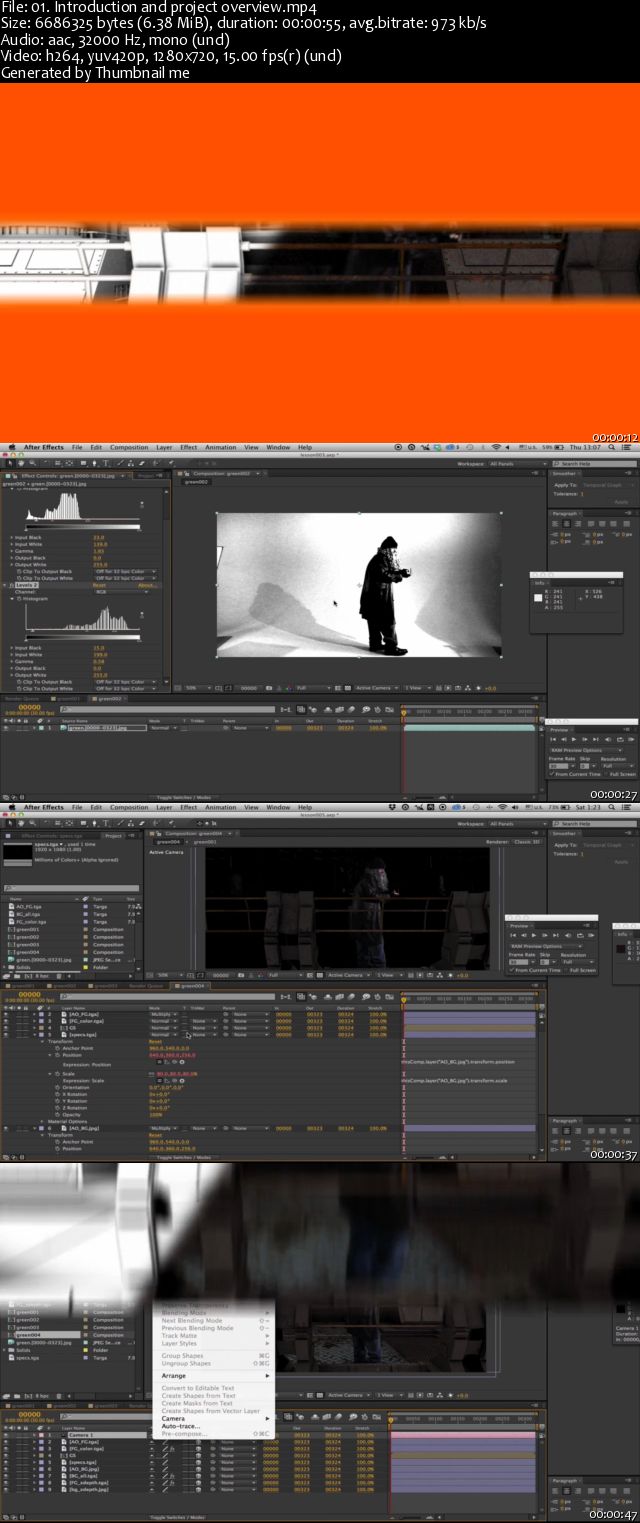The image size is (640, 1523).
Task: Click the Orientation stopwatch under the [specs.tga] layer
Action: click(x=55, y=1087)
